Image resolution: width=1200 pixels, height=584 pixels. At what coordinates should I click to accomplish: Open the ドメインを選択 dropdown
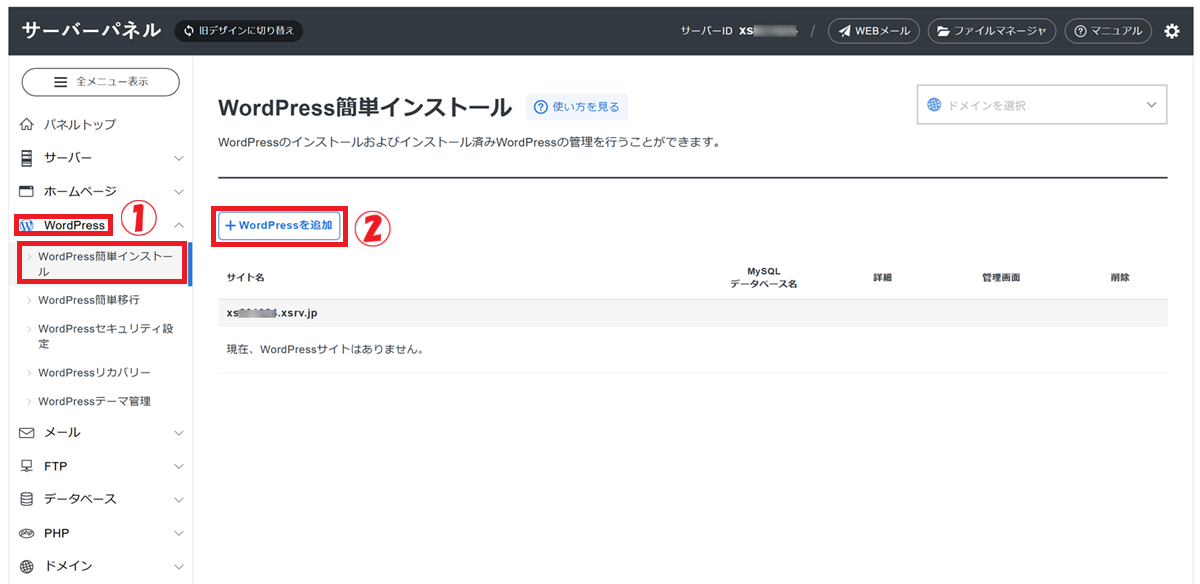pyautogui.click(x=1041, y=105)
